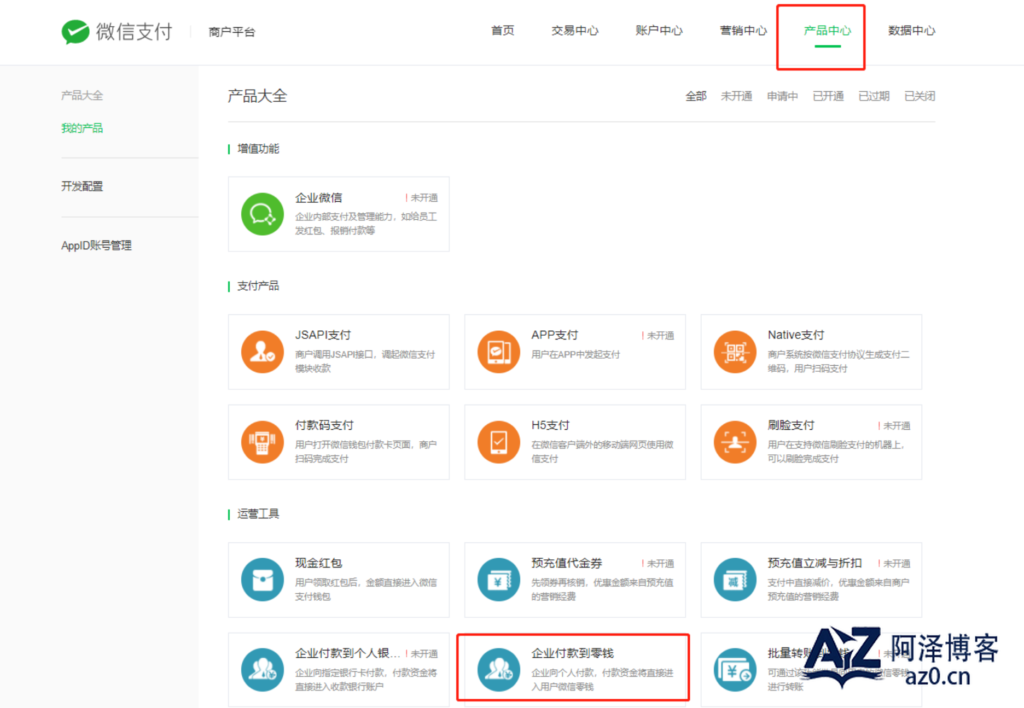Open the 现金红包 product title
Image resolution: width=1024 pixels, height=708 pixels.
[319, 563]
